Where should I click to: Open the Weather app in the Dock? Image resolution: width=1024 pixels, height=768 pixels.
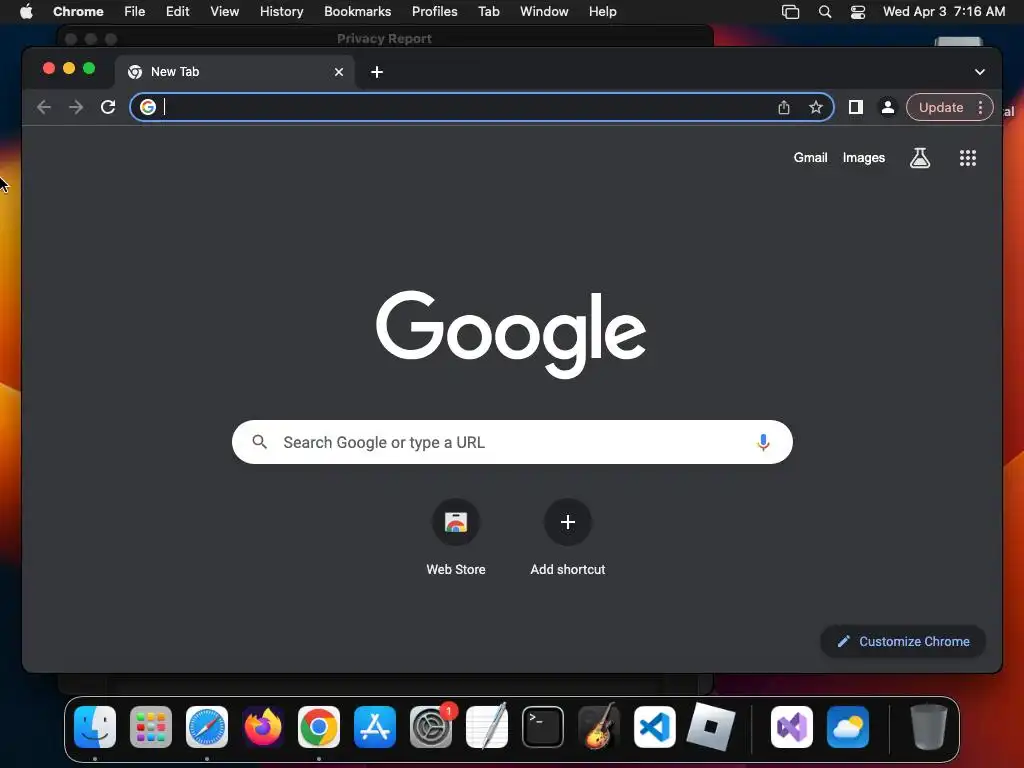pos(848,727)
